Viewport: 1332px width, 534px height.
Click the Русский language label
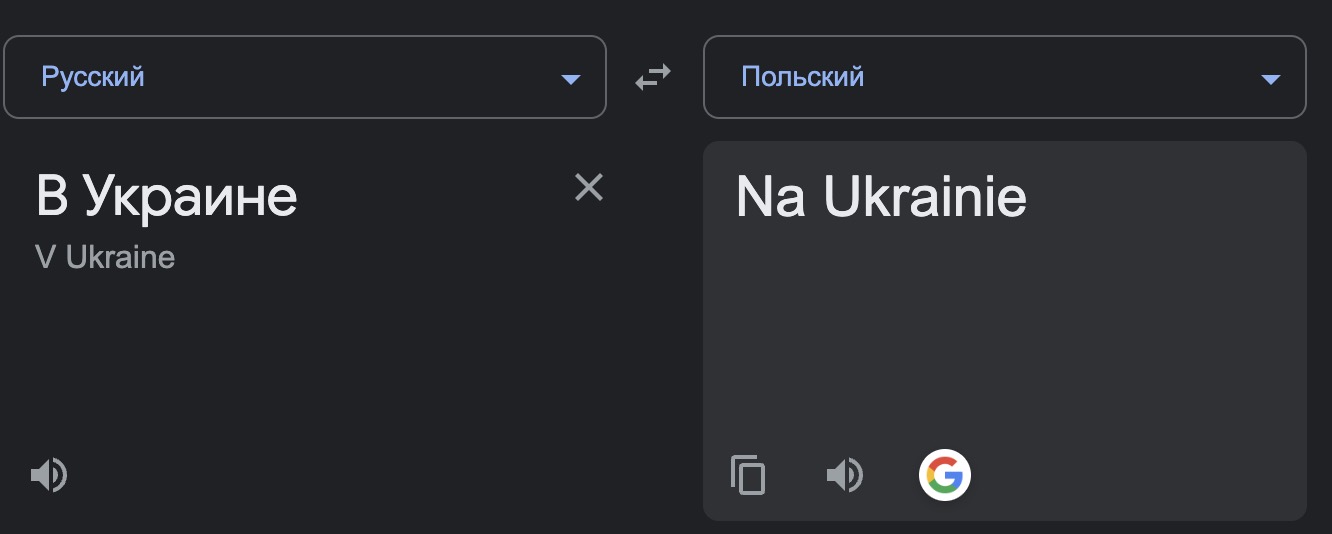click(93, 76)
